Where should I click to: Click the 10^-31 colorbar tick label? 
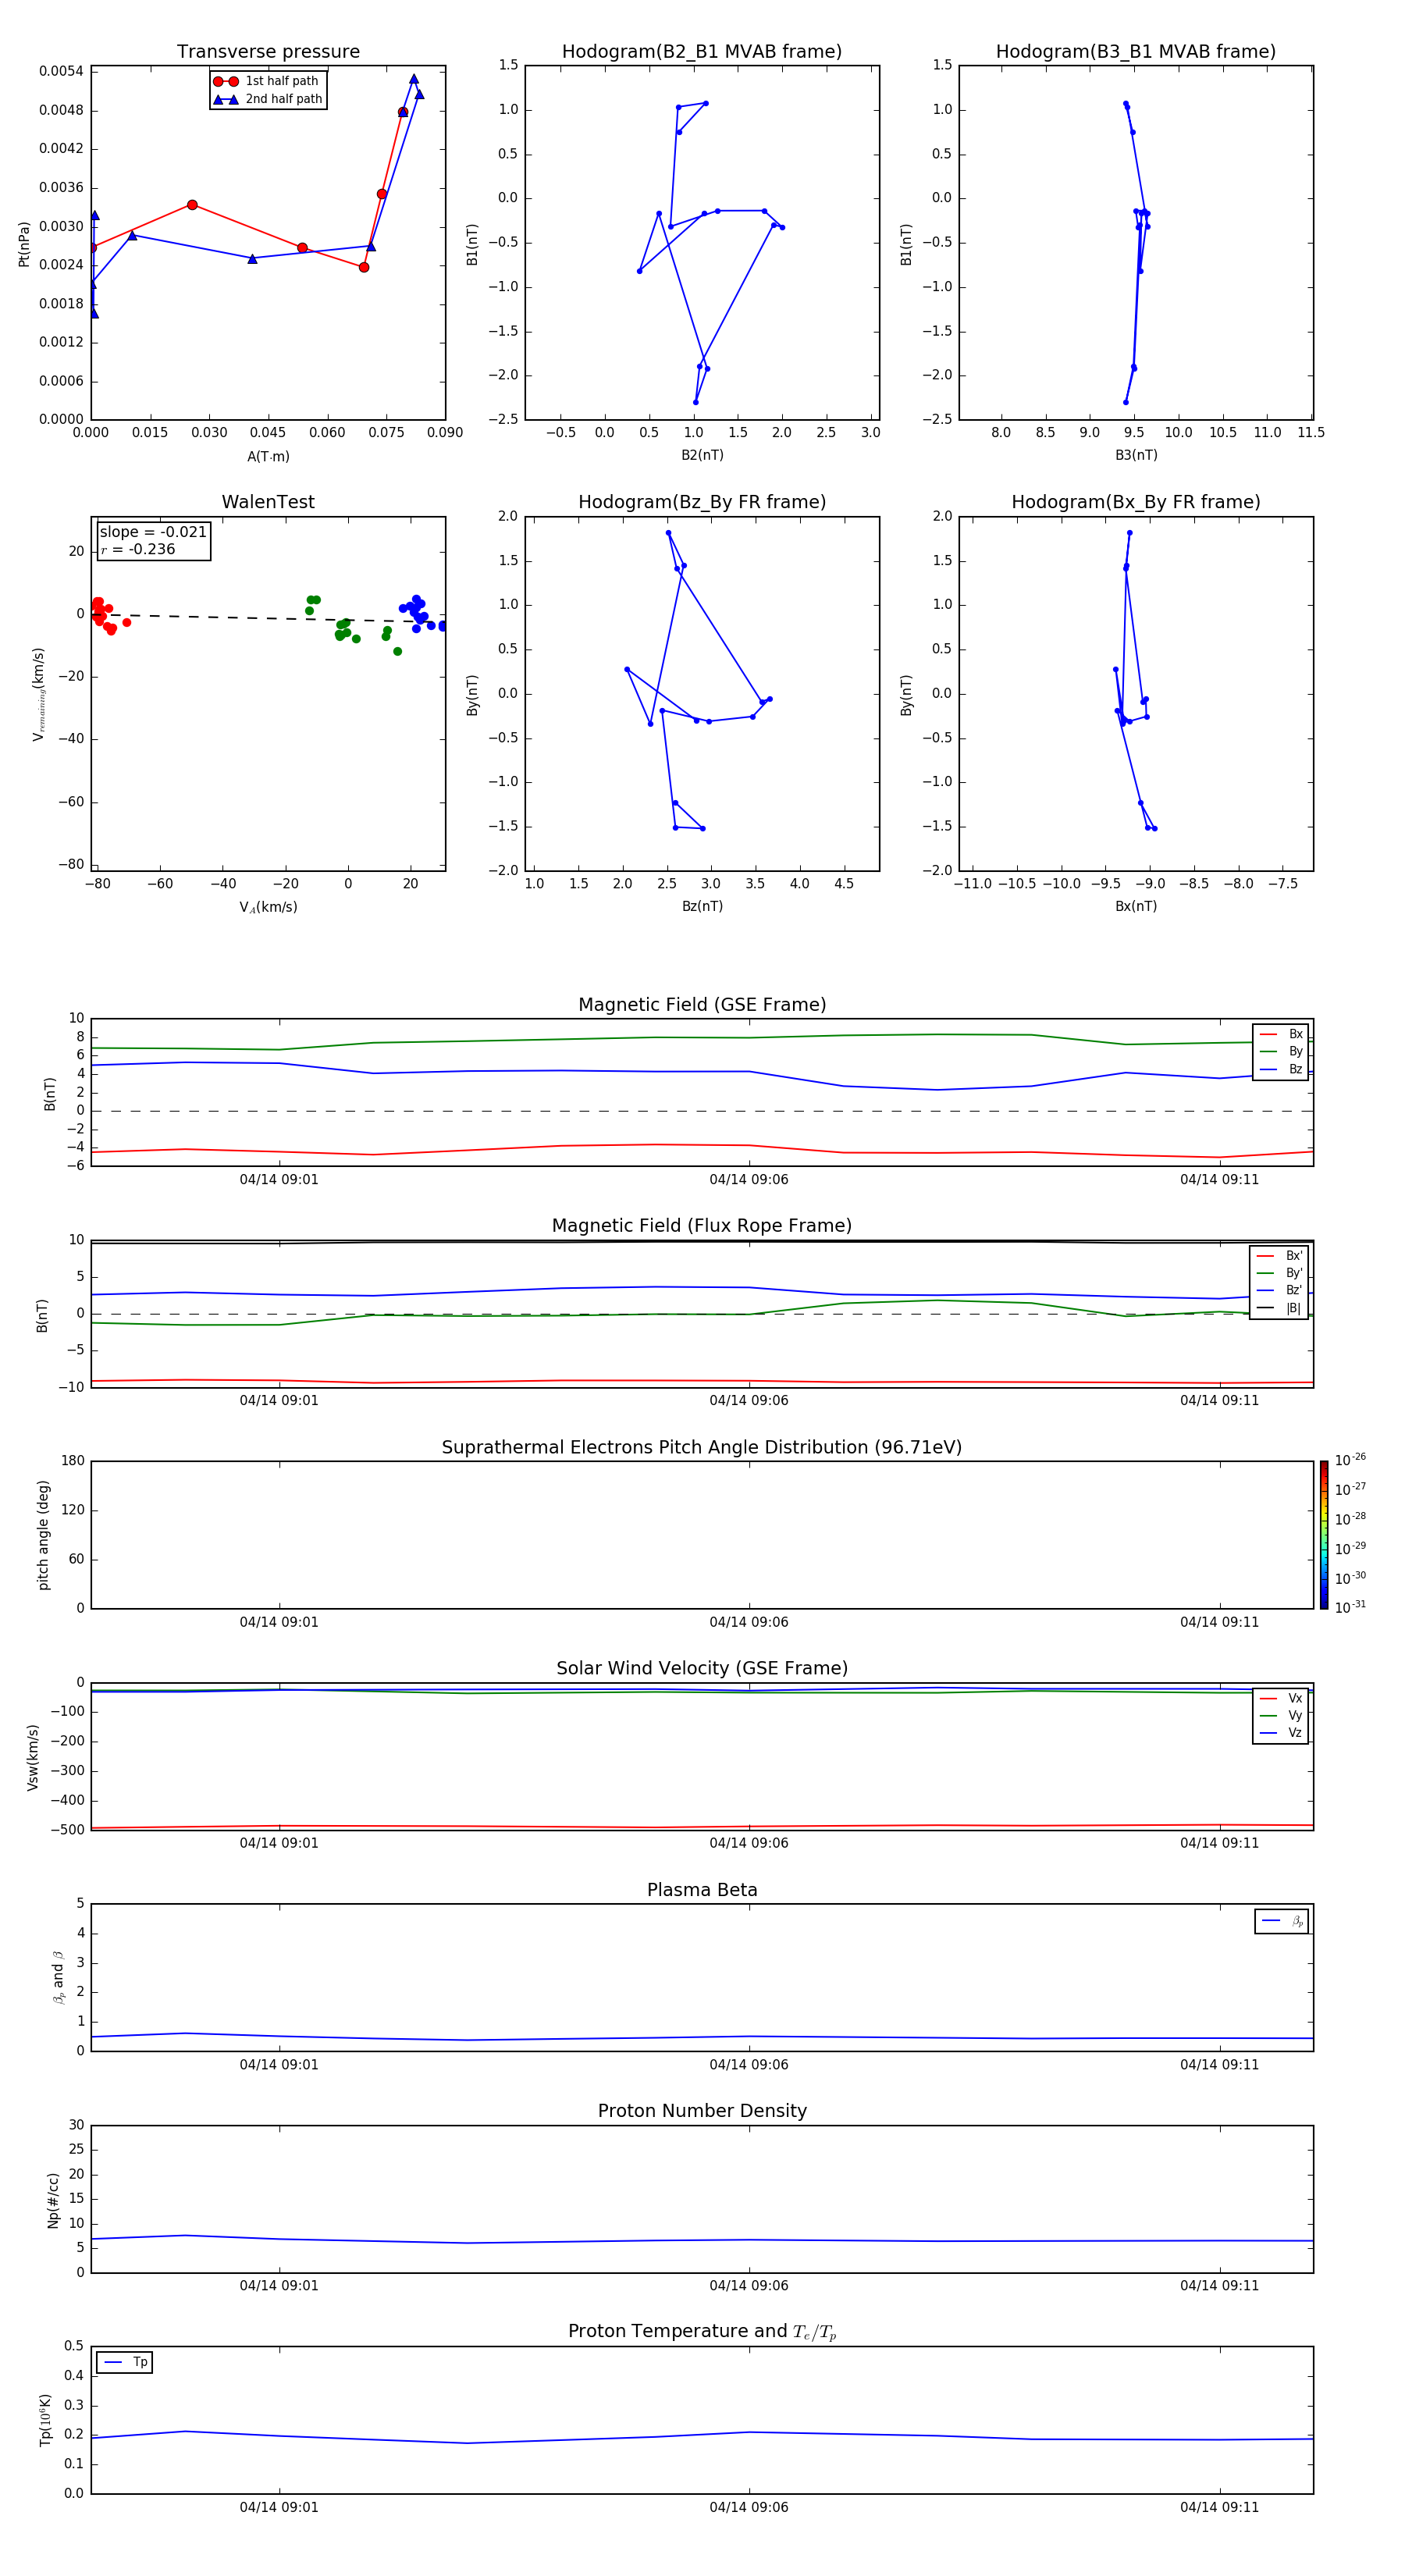[1350, 1607]
